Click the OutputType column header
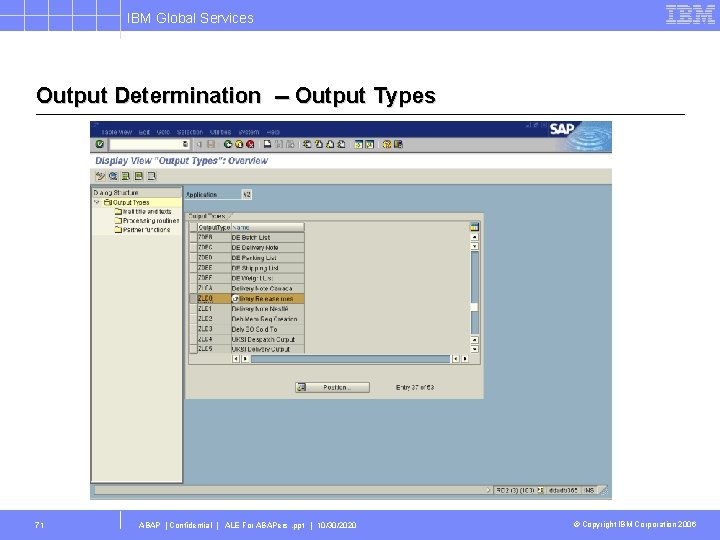 (x=214, y=227)
